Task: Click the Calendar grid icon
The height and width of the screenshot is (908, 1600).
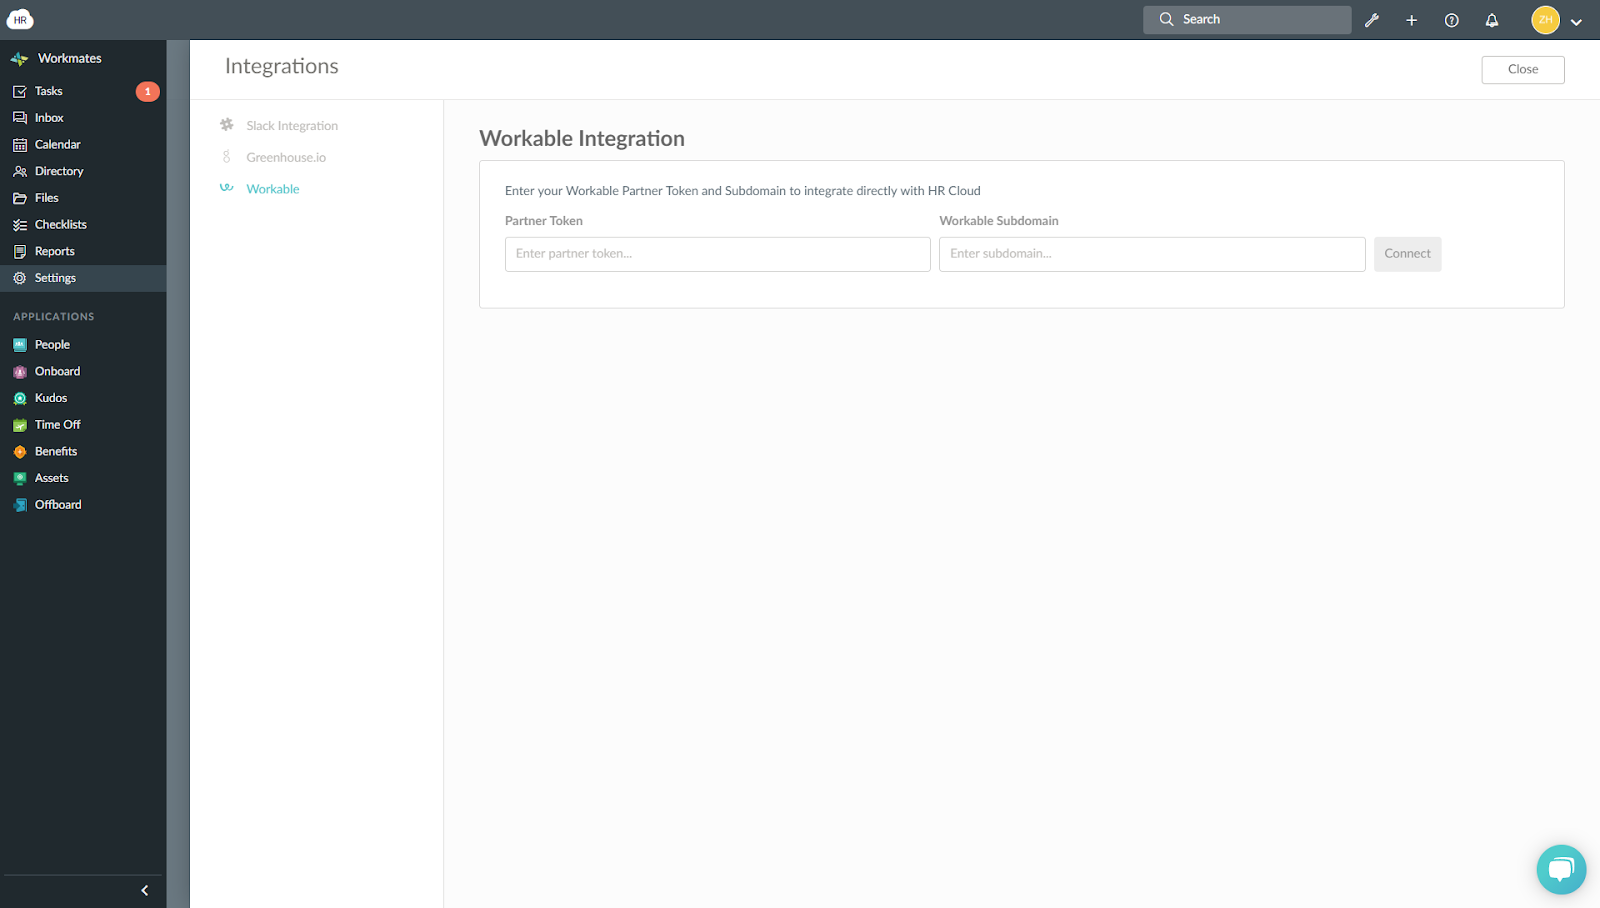Action: pyautogui.click(x=20, y=145)
